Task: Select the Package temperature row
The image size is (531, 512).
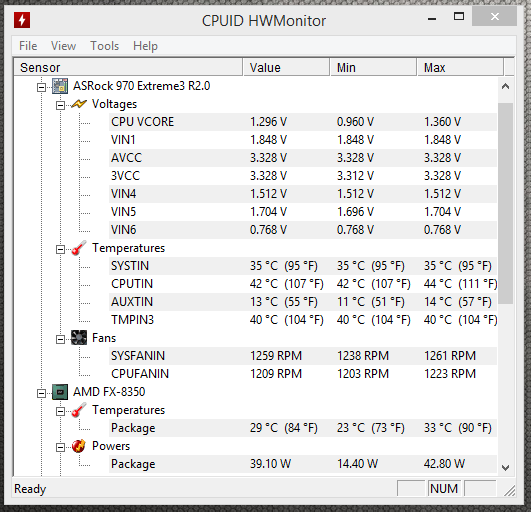Action: point(303,428)
